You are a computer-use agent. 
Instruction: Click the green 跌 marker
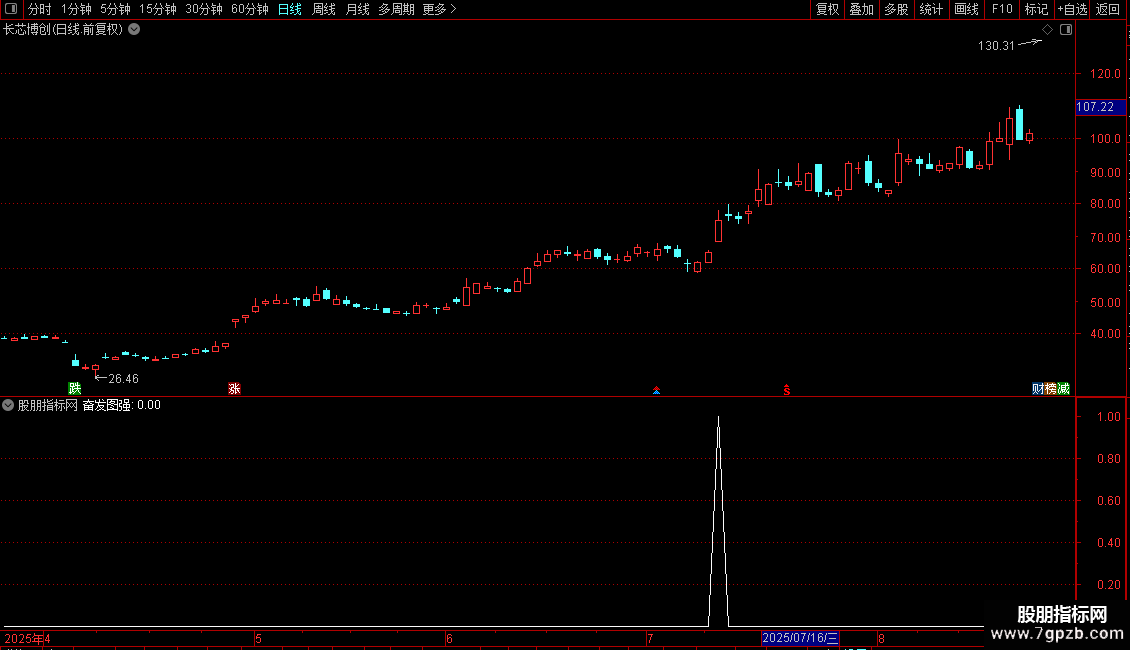74,388
